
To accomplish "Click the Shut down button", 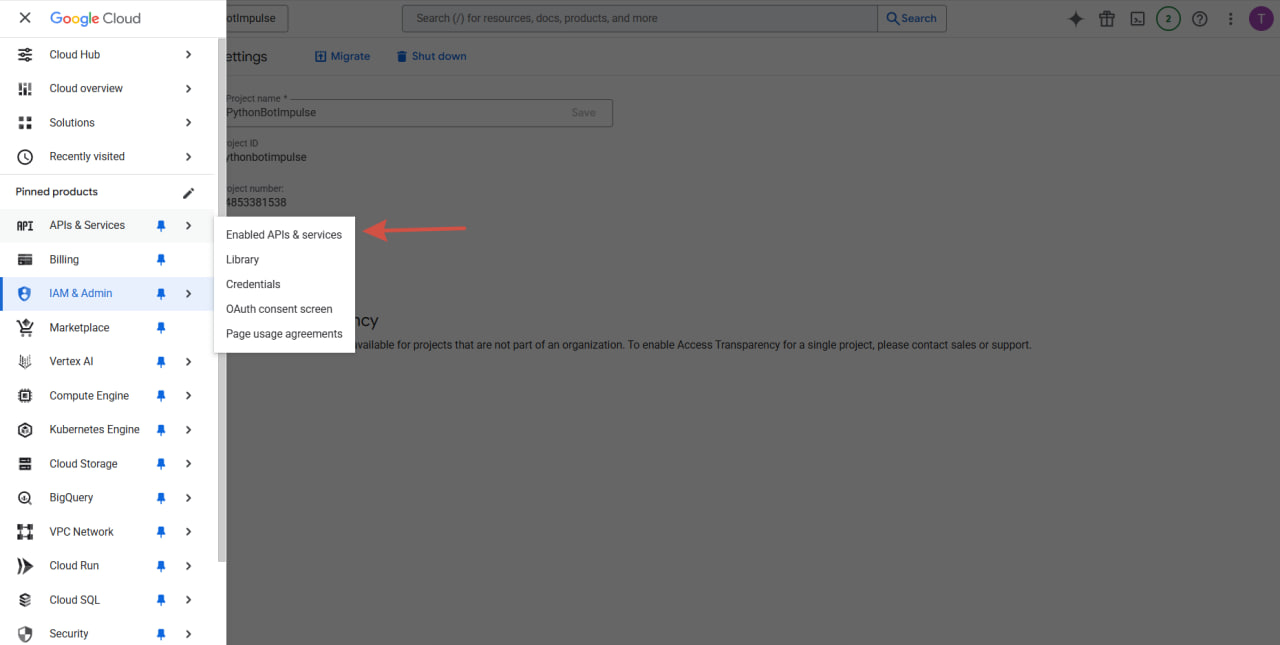I will (x=431, y=56).
